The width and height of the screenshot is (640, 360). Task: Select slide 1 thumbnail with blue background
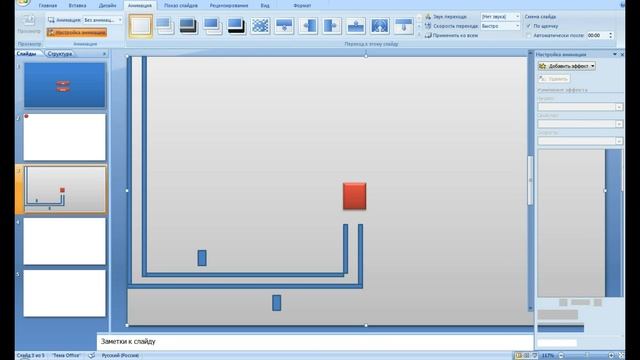pyautogui.click(x=64, y=85)
